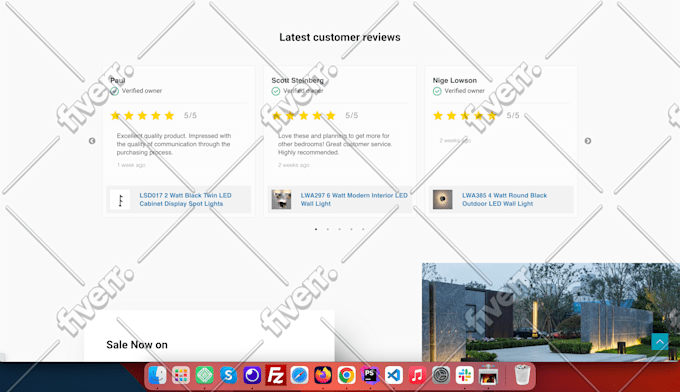
Task: Click the LSD017 product thumbnail
Action: 120,199
